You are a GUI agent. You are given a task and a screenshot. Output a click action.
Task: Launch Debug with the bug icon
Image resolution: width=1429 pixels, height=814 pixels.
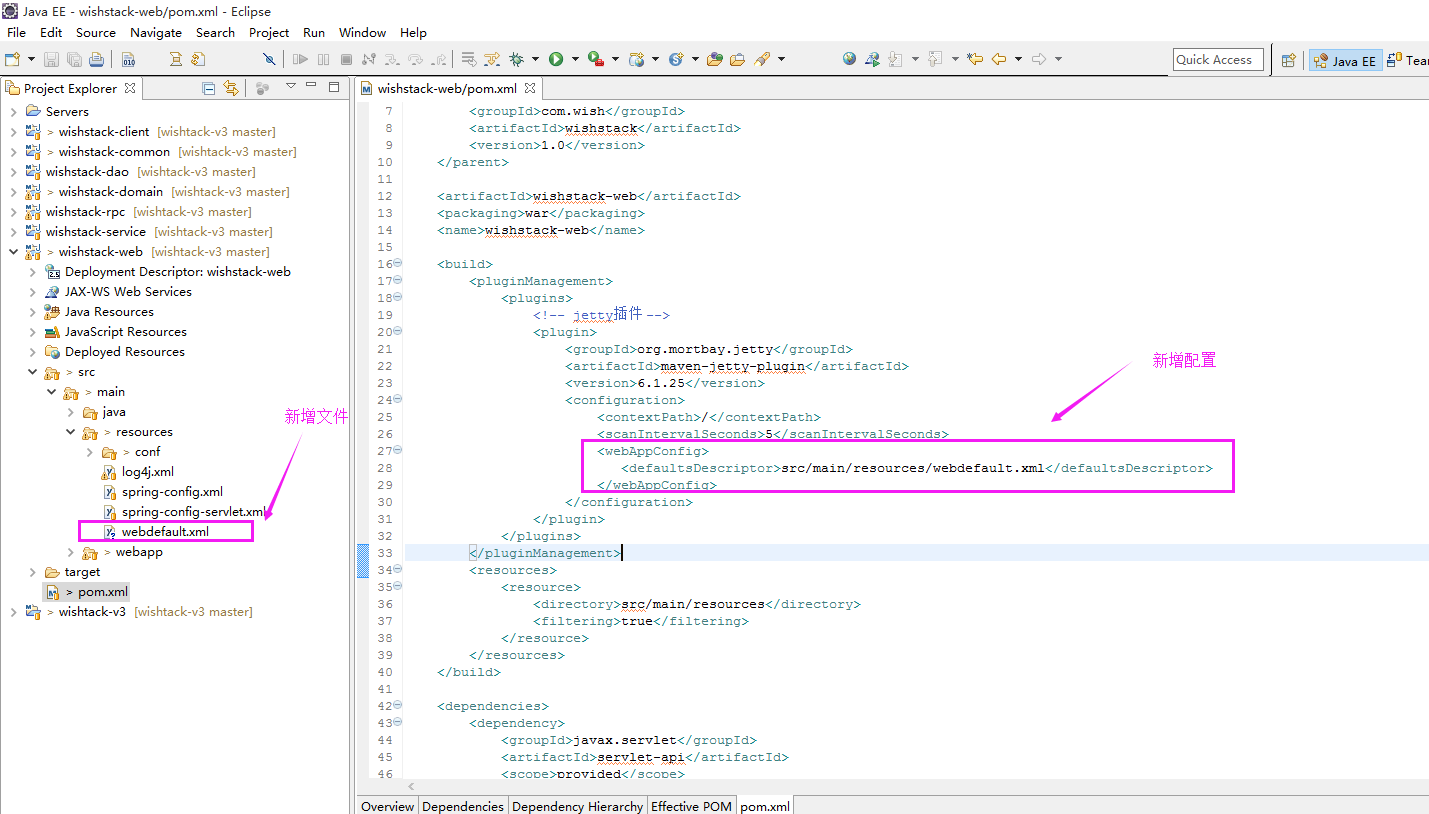coord(516,59)
